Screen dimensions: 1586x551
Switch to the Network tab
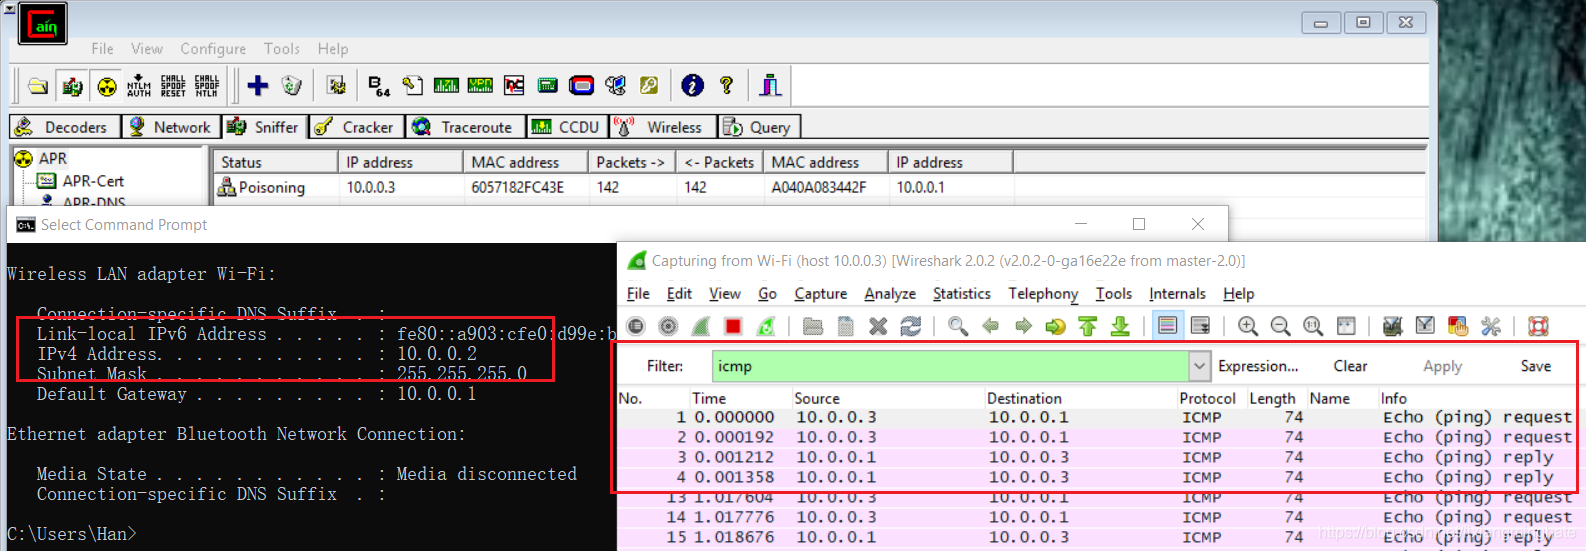click(x=171, y=127)
